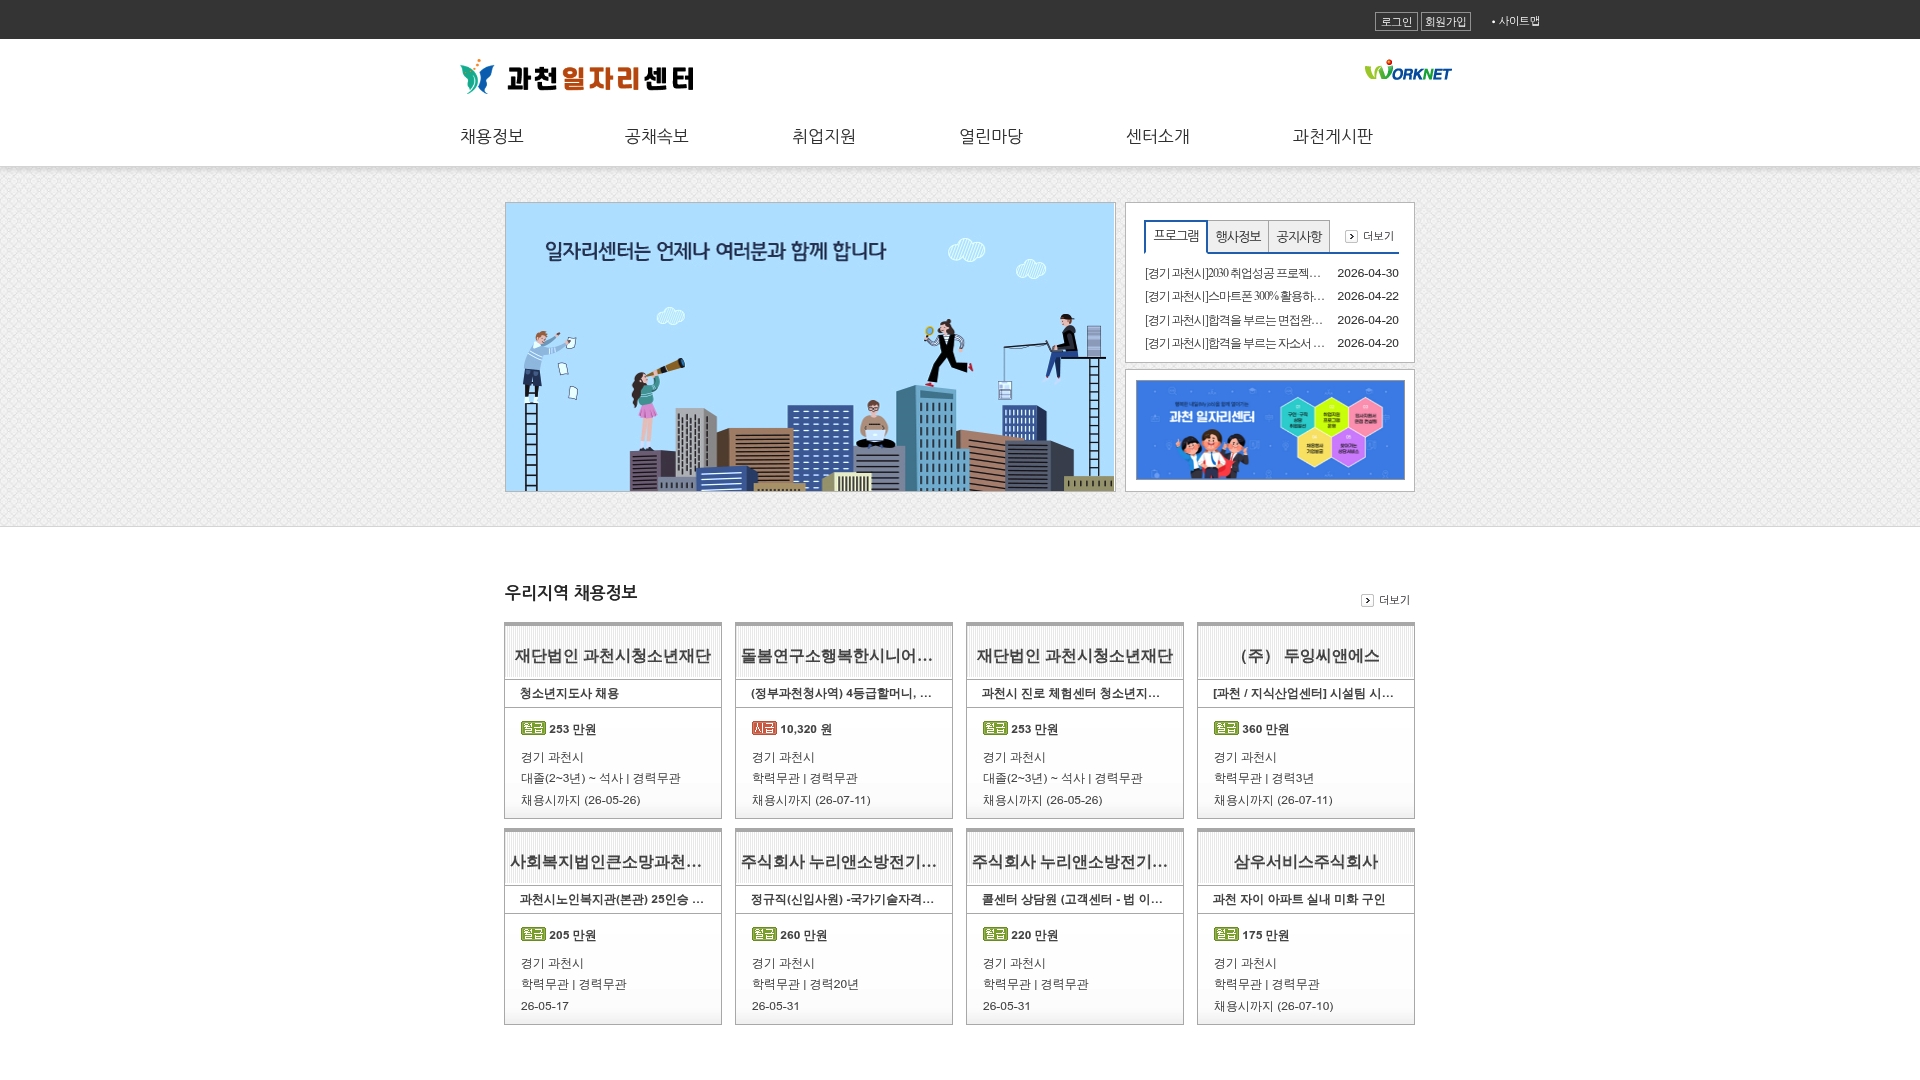The image size is (1920, 1080).
Task: Click the 월급 badge beside 220 만원
Action: tap(995, 934)
